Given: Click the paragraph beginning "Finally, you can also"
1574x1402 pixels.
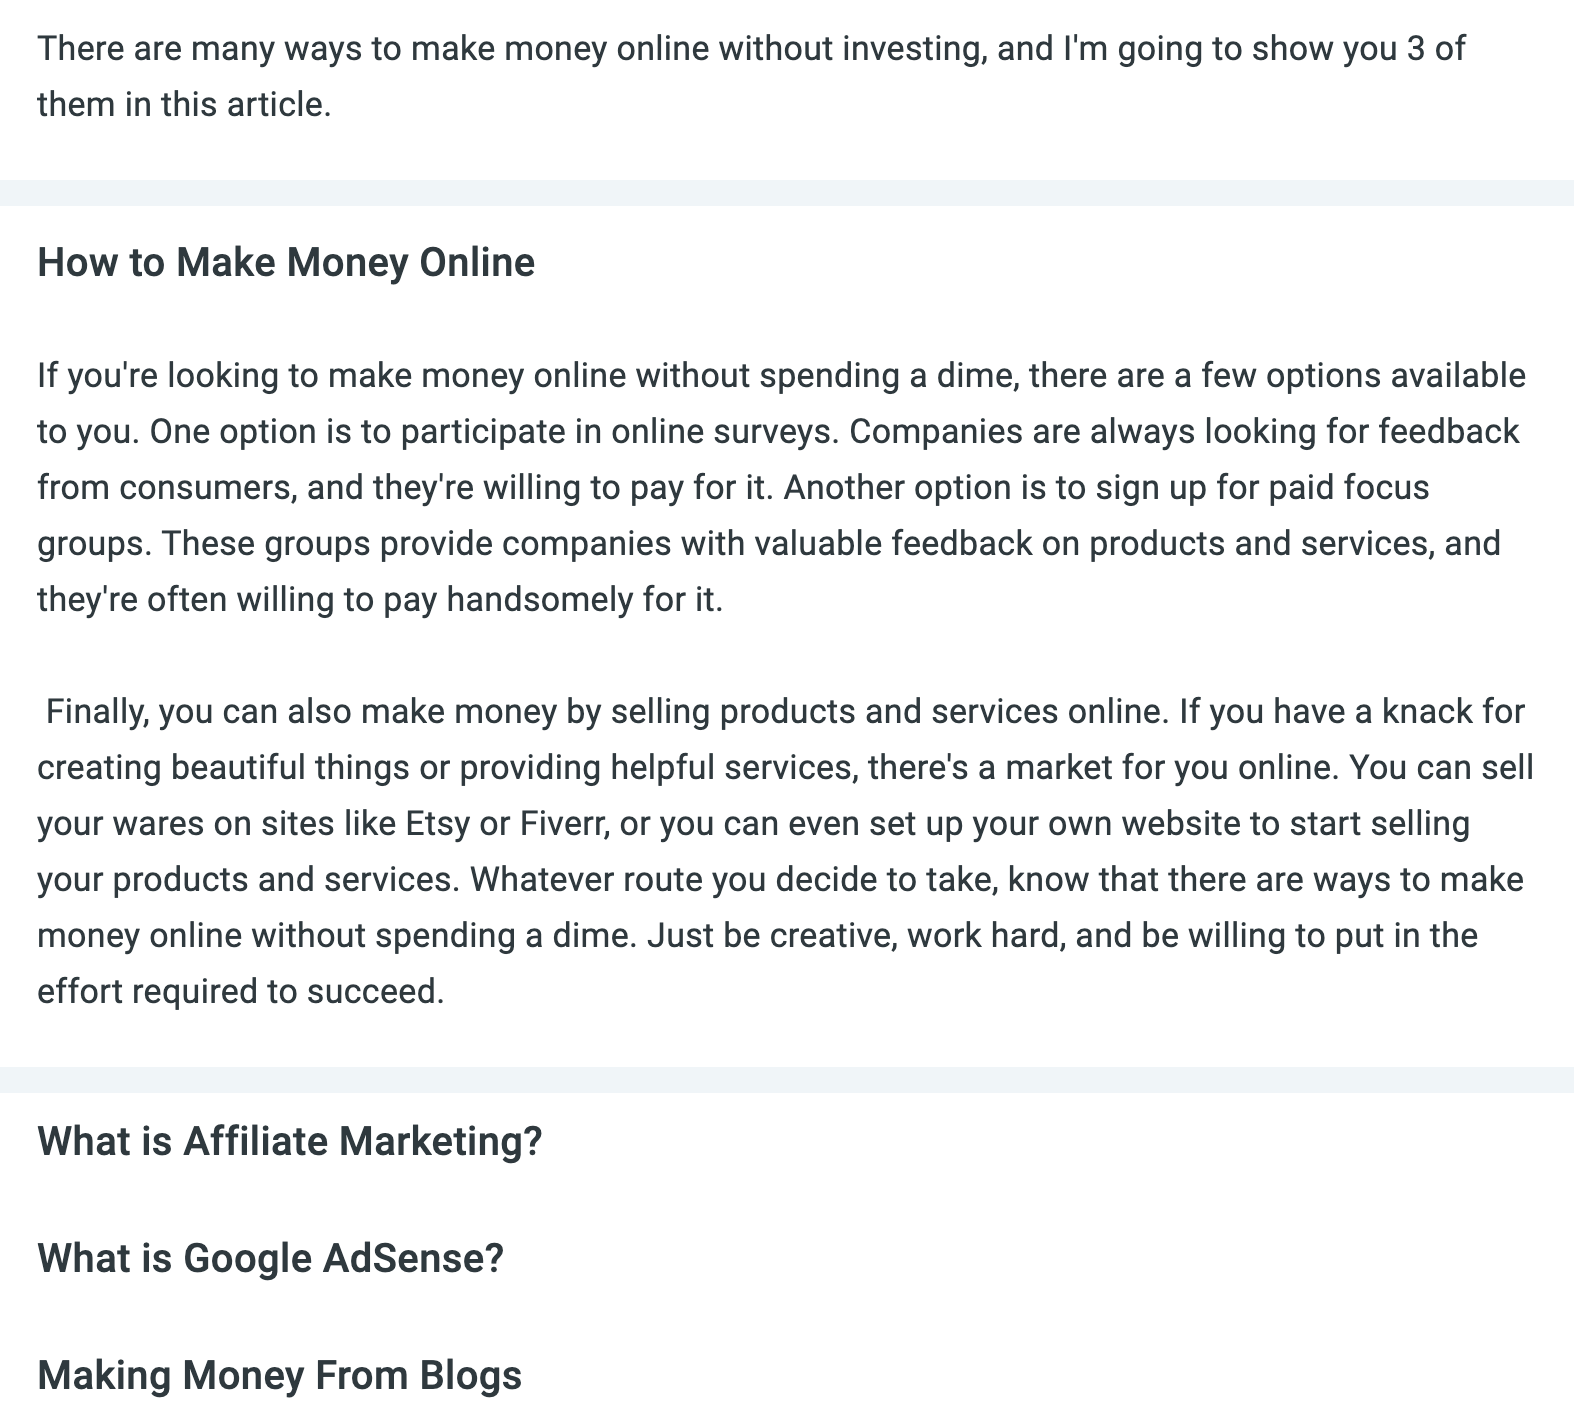Looking at the screenshot, I should 785,852.
